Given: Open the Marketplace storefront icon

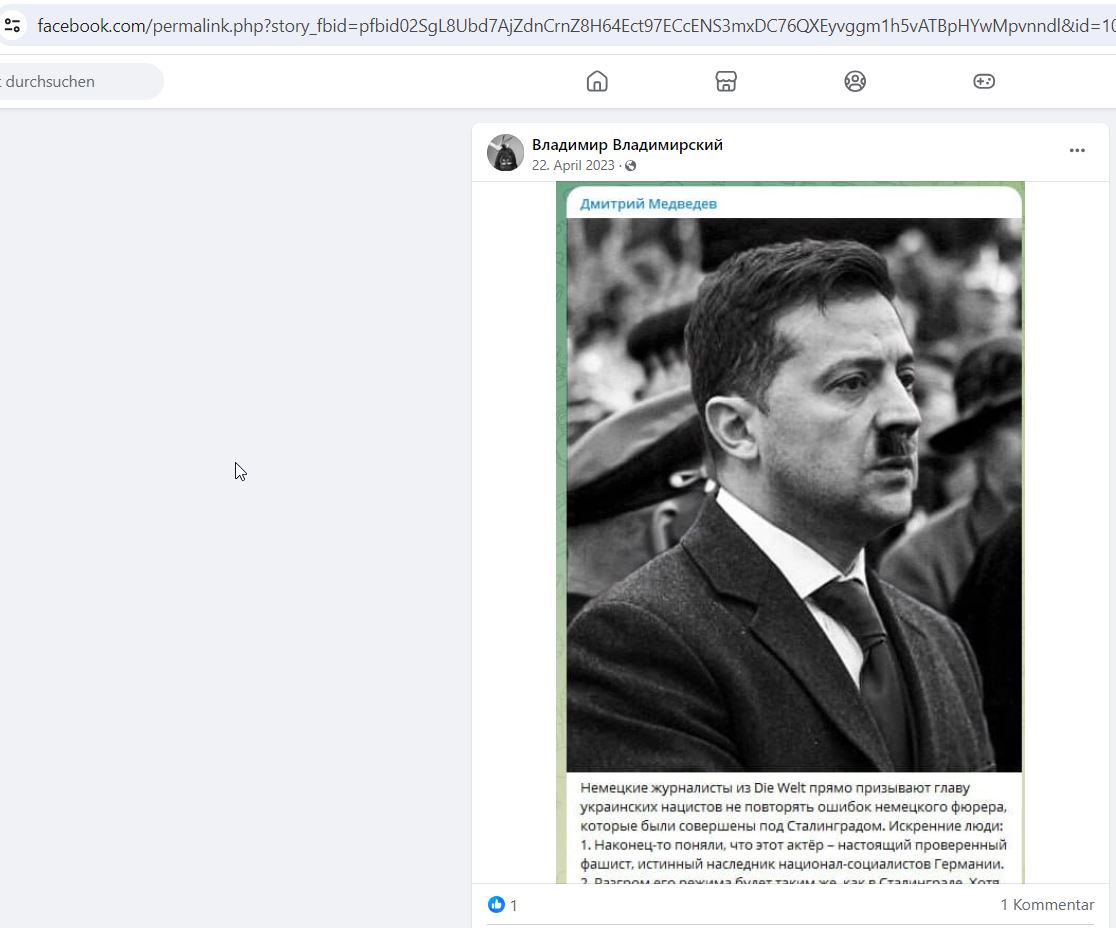Looking at the screenshot, I should [726, 81].
